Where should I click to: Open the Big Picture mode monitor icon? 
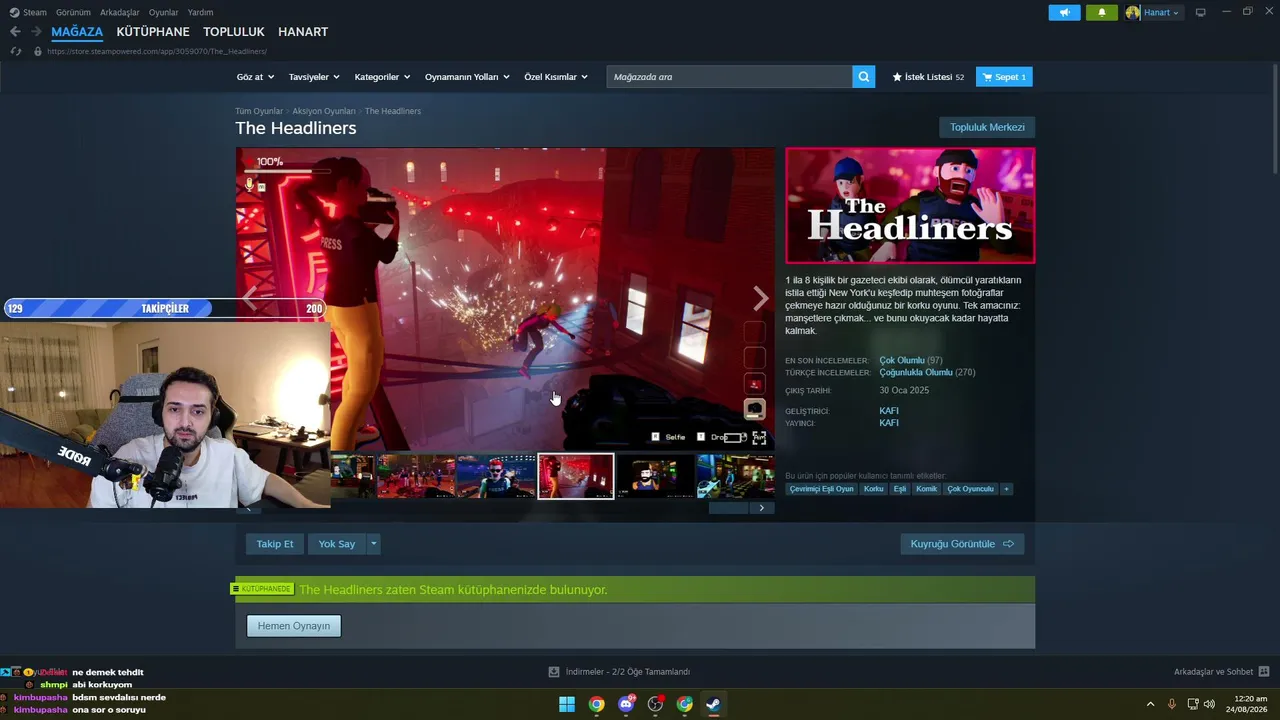[x=1201, y=12]
